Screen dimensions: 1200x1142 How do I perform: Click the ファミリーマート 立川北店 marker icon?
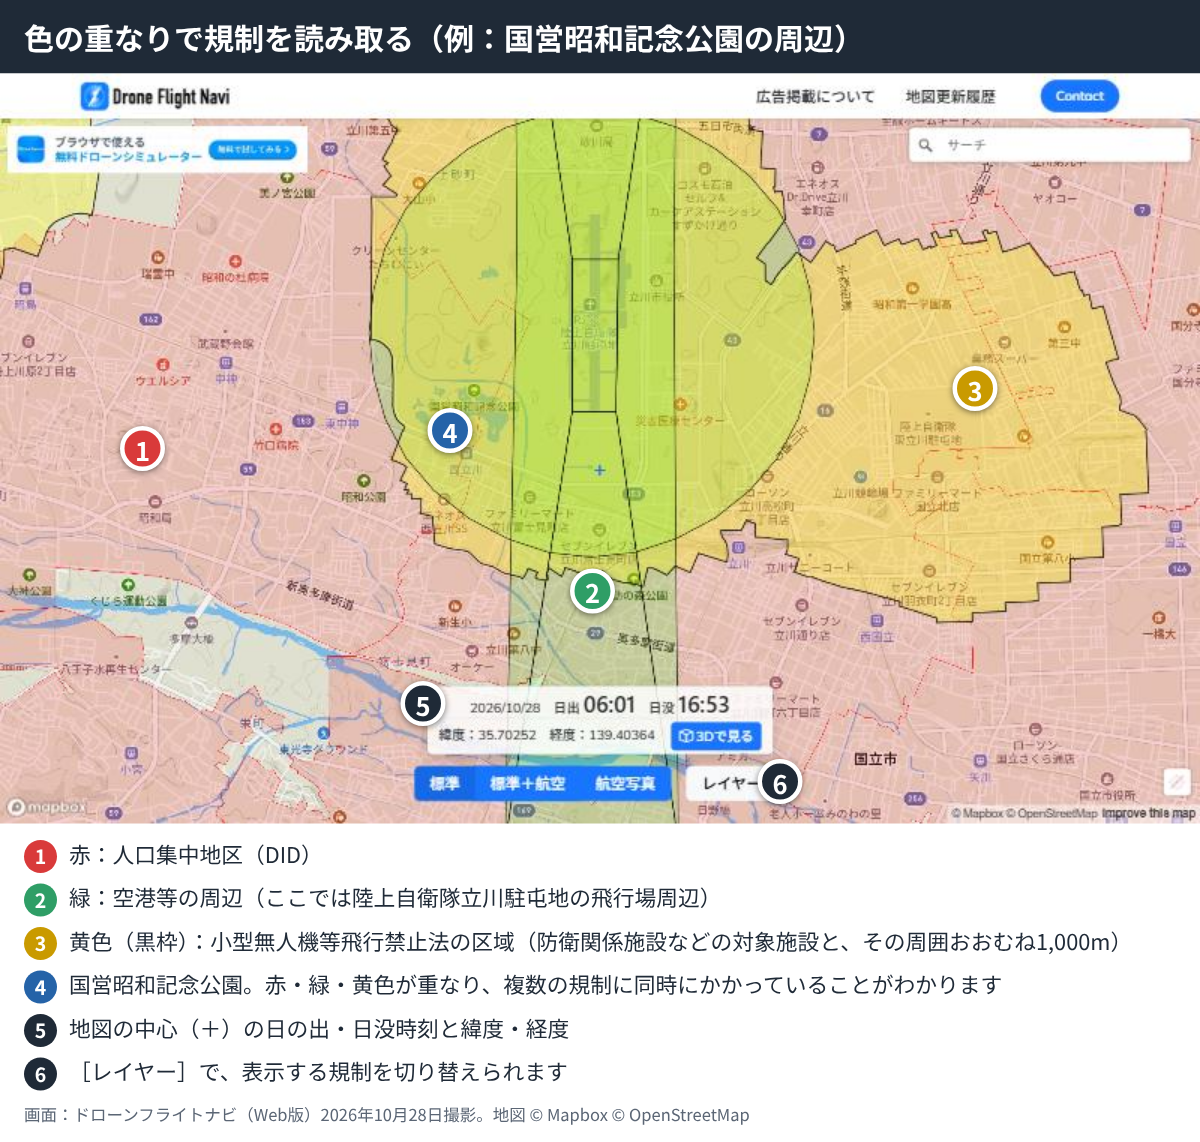tap(937, 477)
